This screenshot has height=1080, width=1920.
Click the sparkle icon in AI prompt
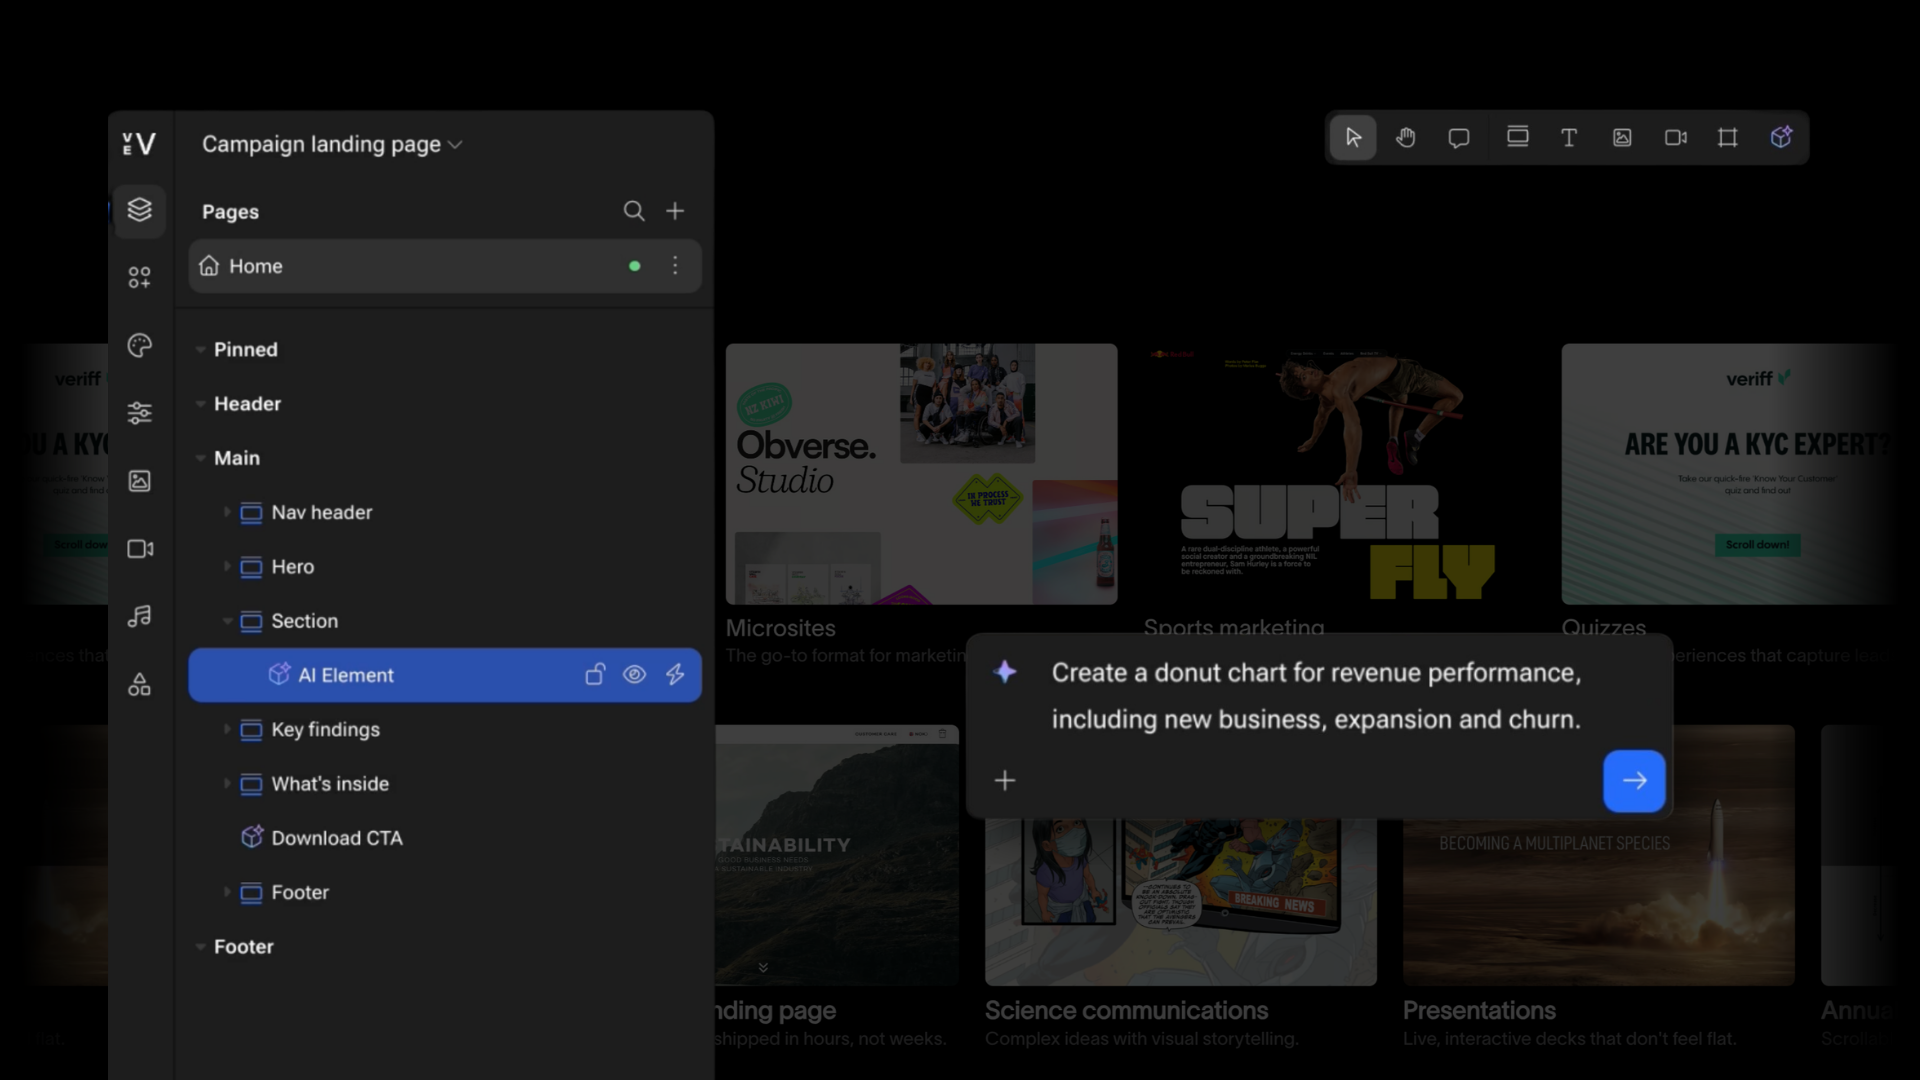(1005, 672)
